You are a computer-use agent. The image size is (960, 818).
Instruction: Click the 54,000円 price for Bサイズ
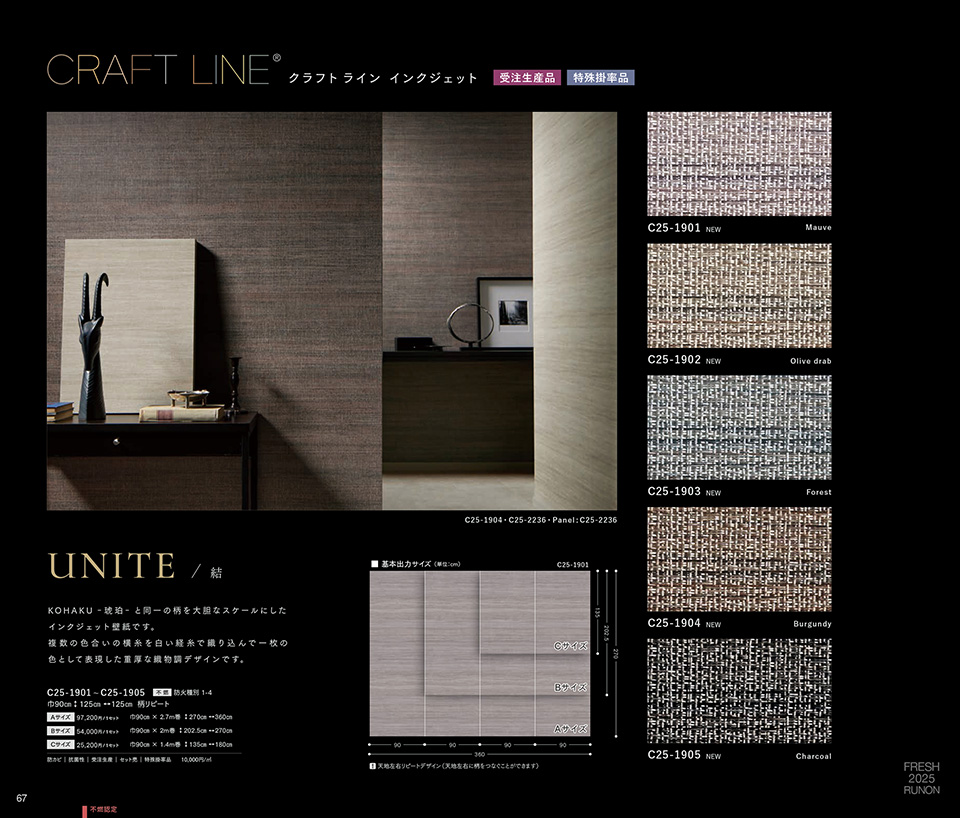pos(98,731)
